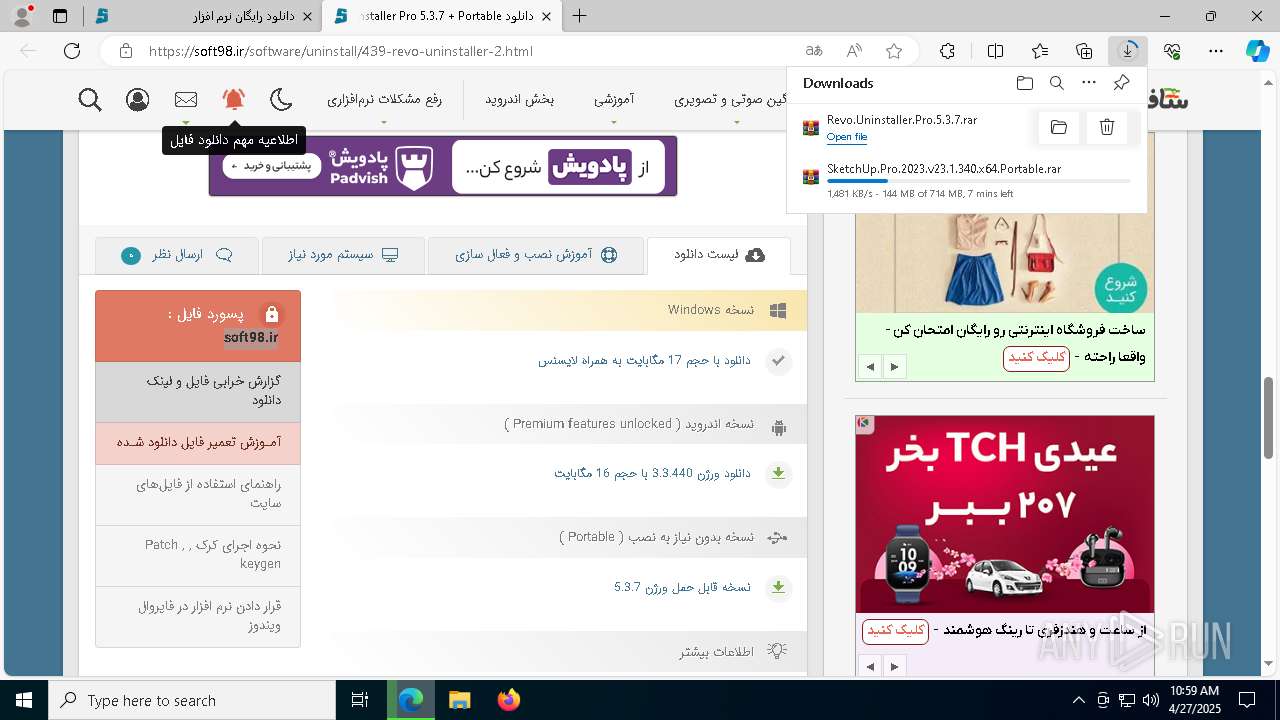The image size is (1280, 720).
Task: Open بخش اندروید menu item
Action: (x=520, y=99)
